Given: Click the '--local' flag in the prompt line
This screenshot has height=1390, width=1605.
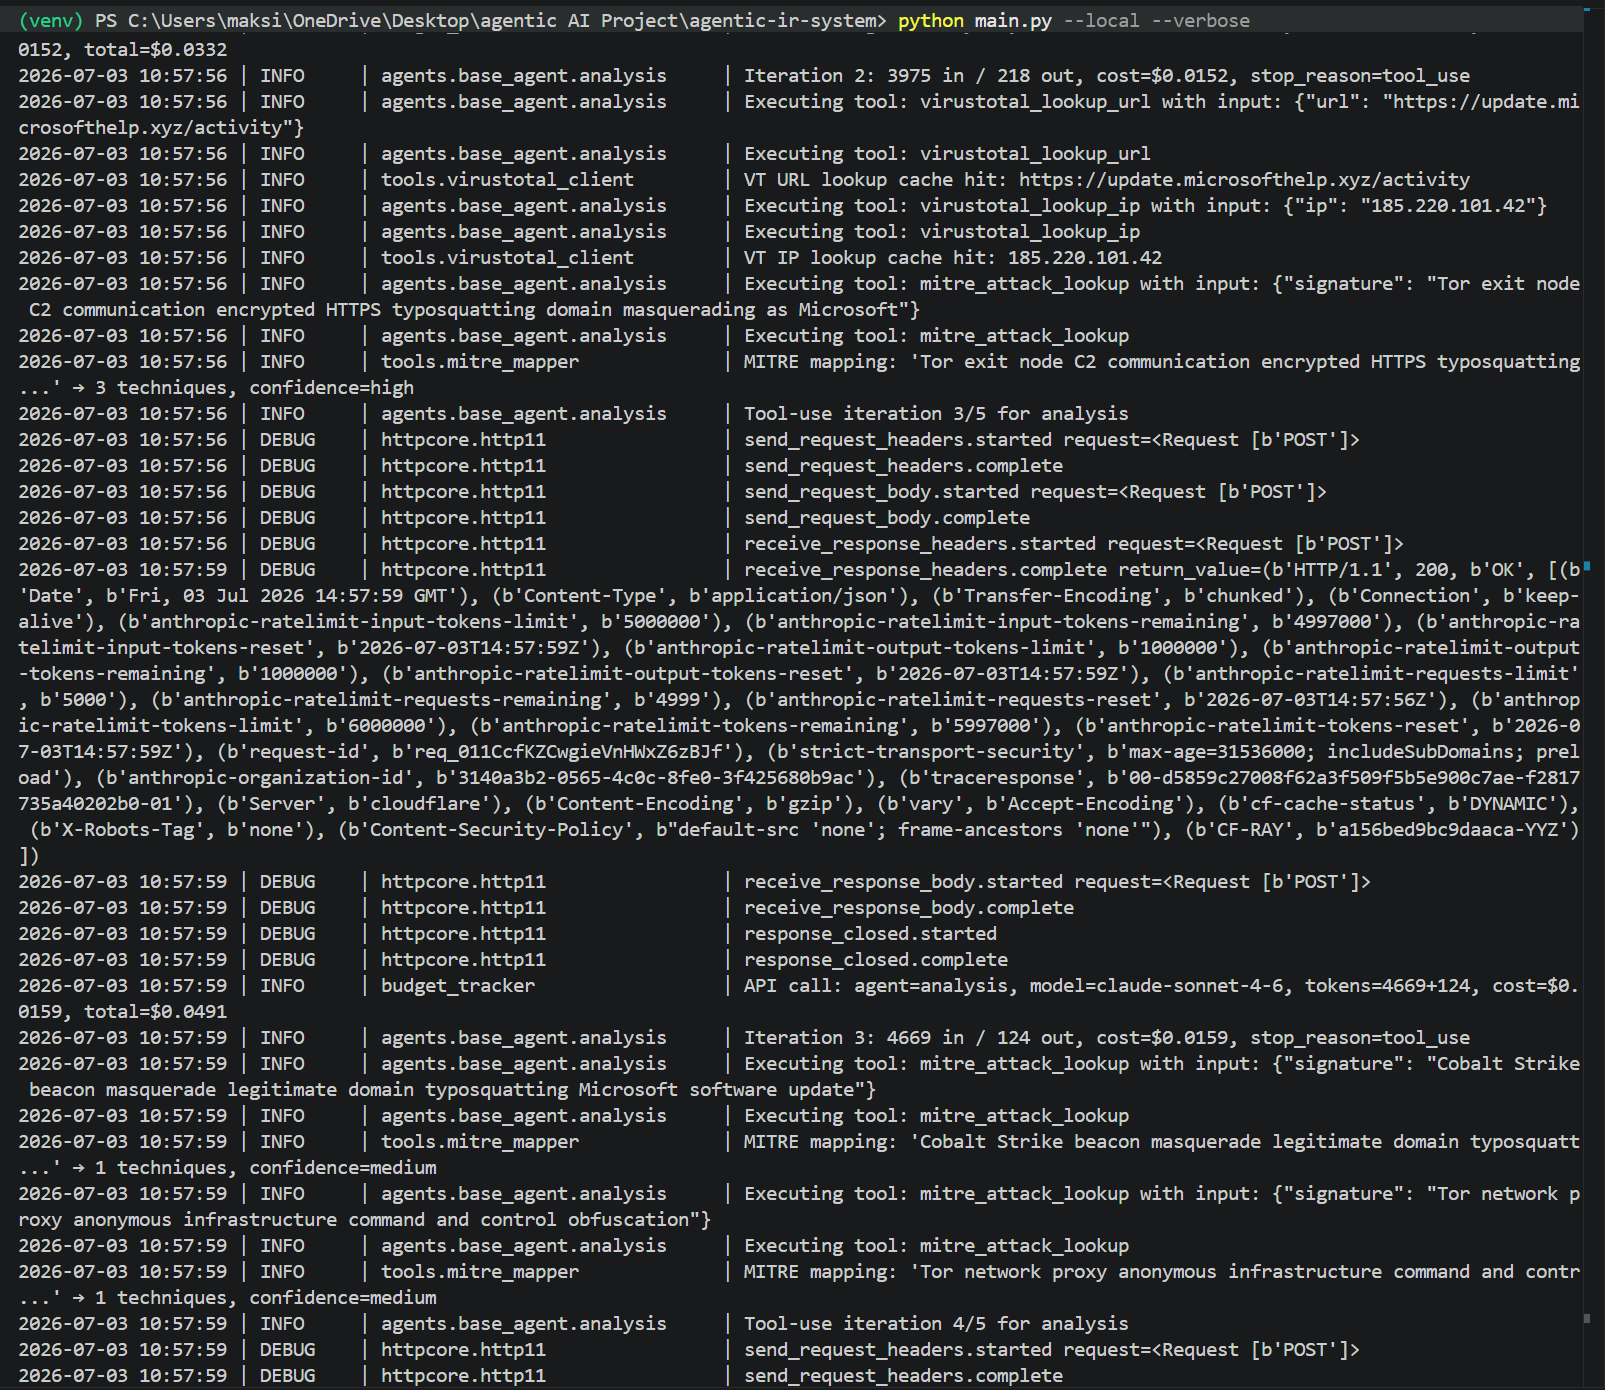Looking at the screenshot, I should [x=1101, y=21].
